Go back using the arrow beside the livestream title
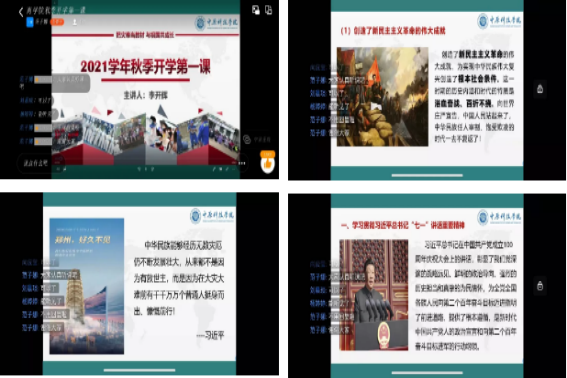 21,12
